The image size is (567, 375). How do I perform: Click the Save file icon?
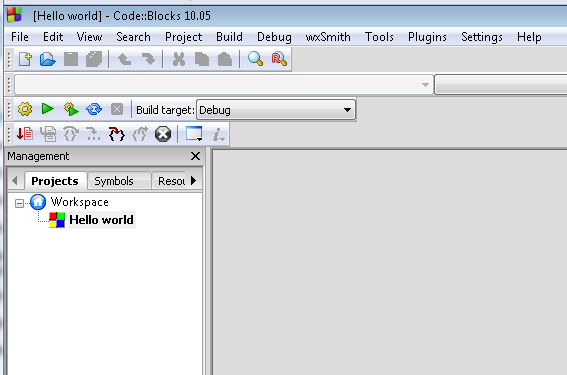(x=71, y=59)
